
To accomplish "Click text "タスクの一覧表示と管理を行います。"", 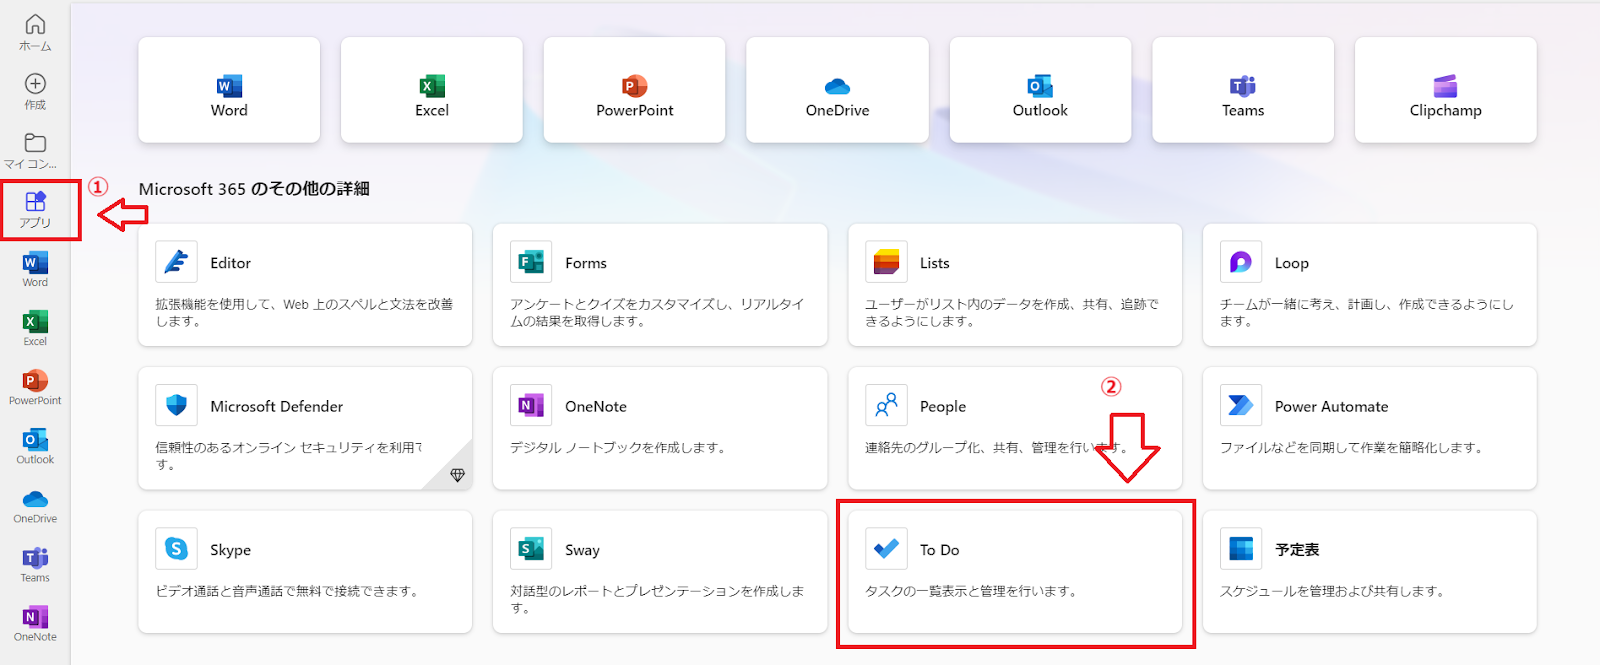I will click(x=972, y=591).
